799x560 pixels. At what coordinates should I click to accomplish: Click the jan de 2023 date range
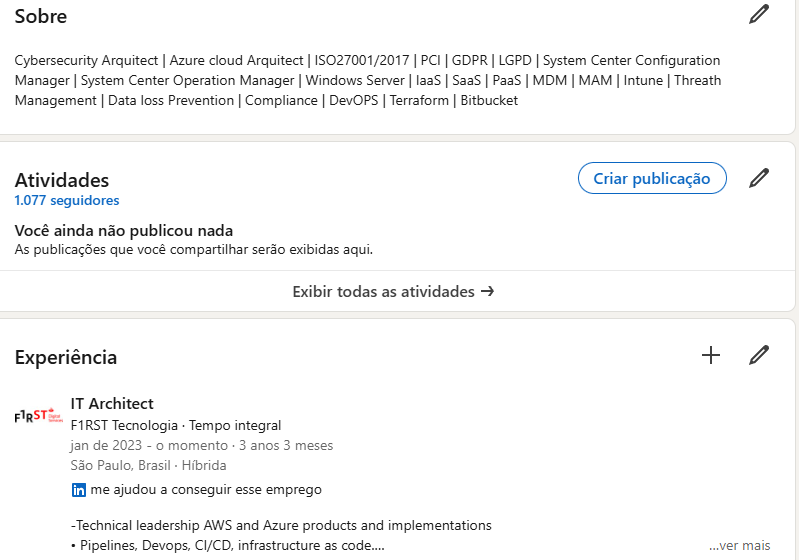(201, 445)
